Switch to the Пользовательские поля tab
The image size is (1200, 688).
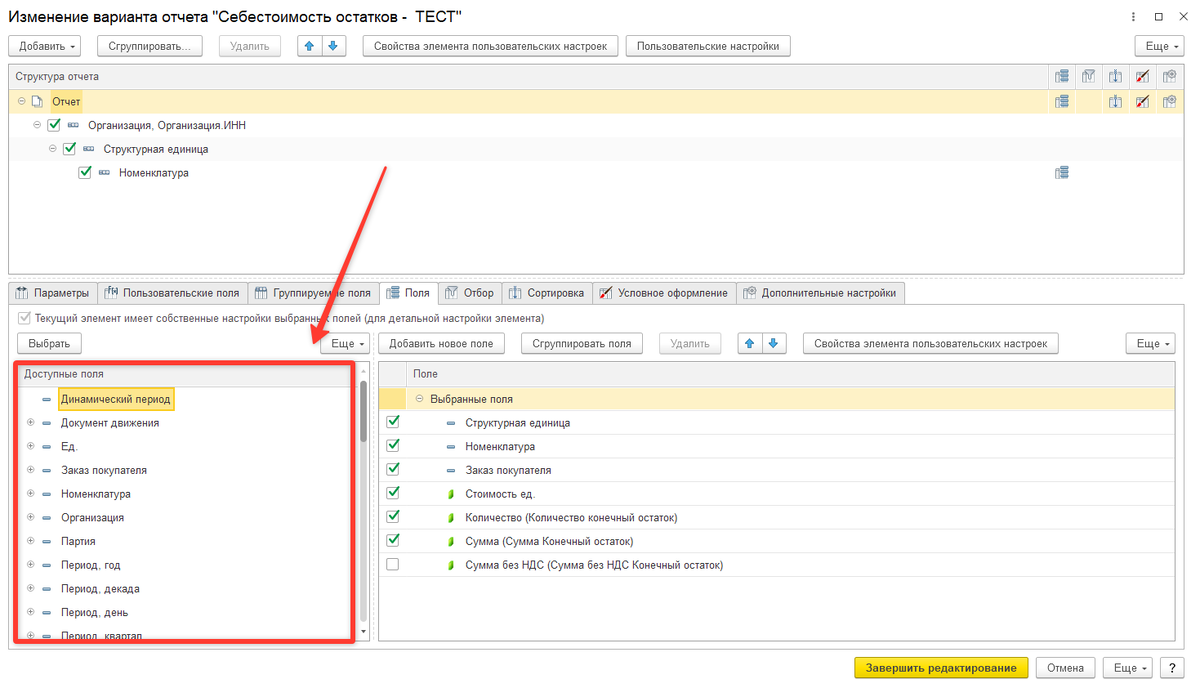172,293
